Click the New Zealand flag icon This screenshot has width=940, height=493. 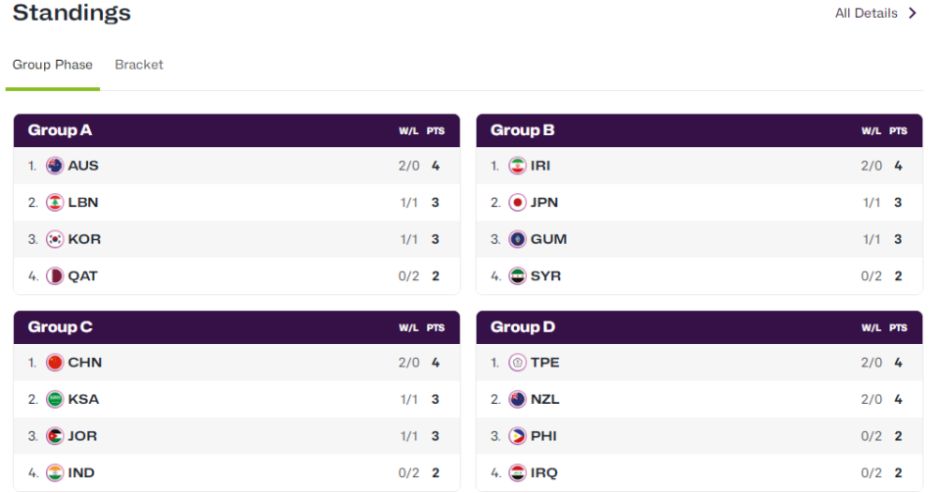517,400
